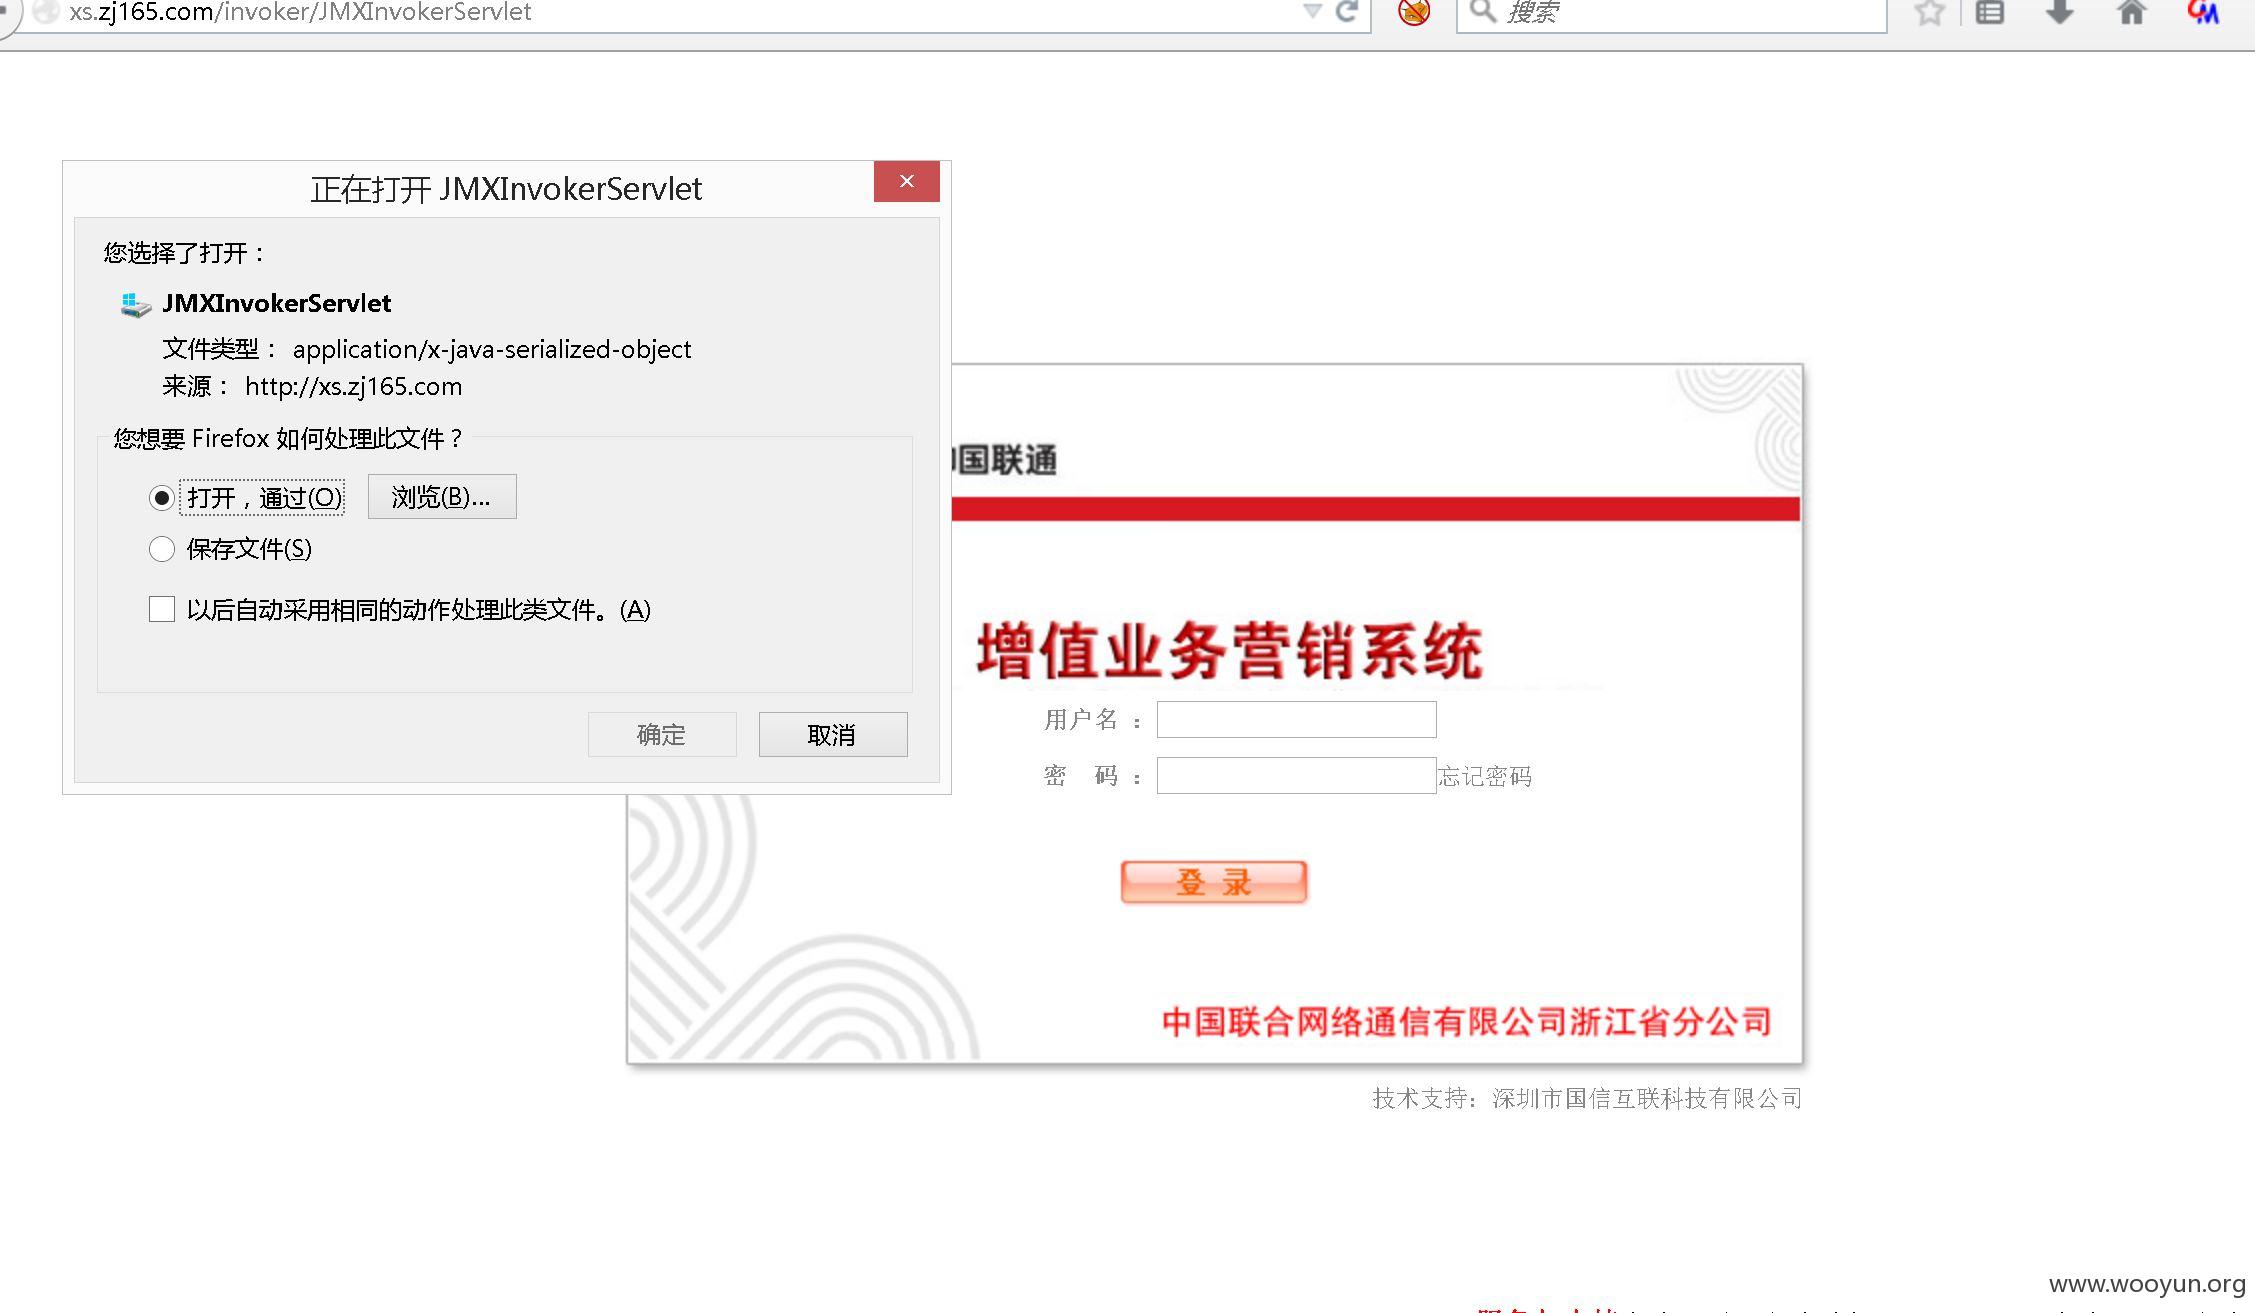The image size is (2255, 1313).
Task: Confirm with the 确定 button
Action: pyautogui.click(x=662, y=735)
